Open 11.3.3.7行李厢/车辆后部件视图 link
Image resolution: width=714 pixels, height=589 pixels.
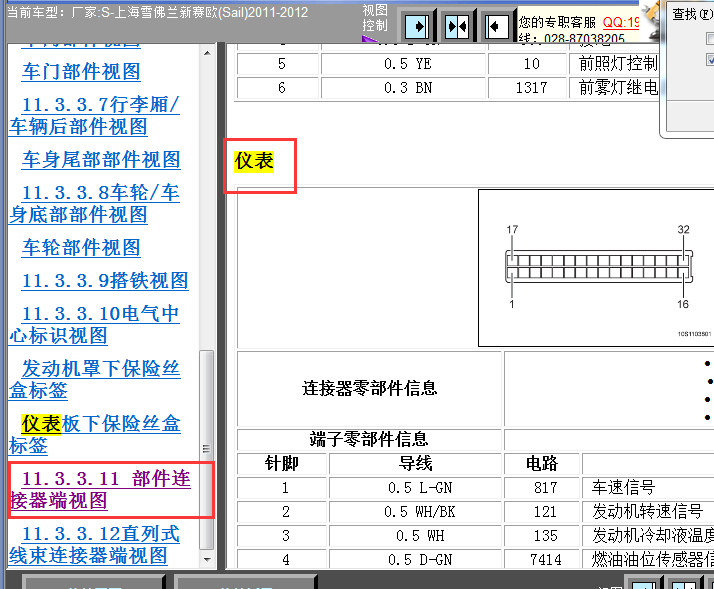(95, 115)
